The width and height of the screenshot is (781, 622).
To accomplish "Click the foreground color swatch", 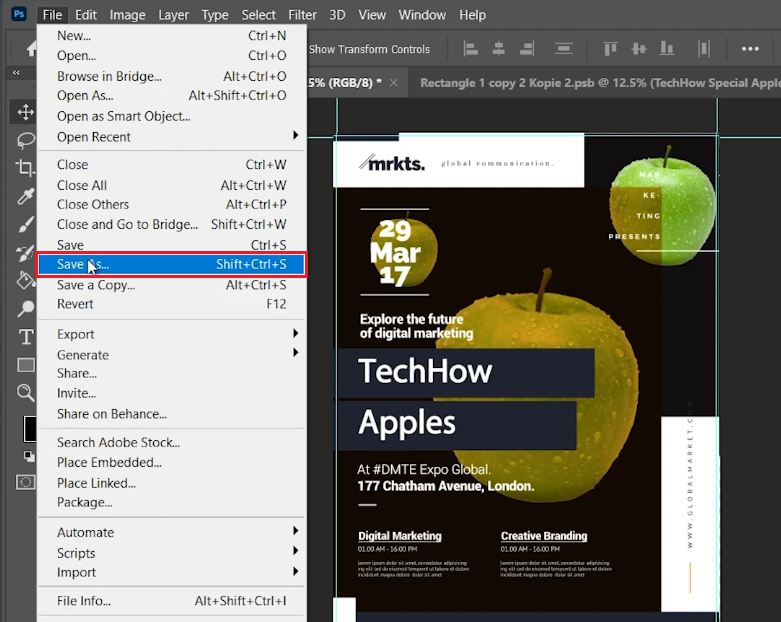I will pos(30,429).
